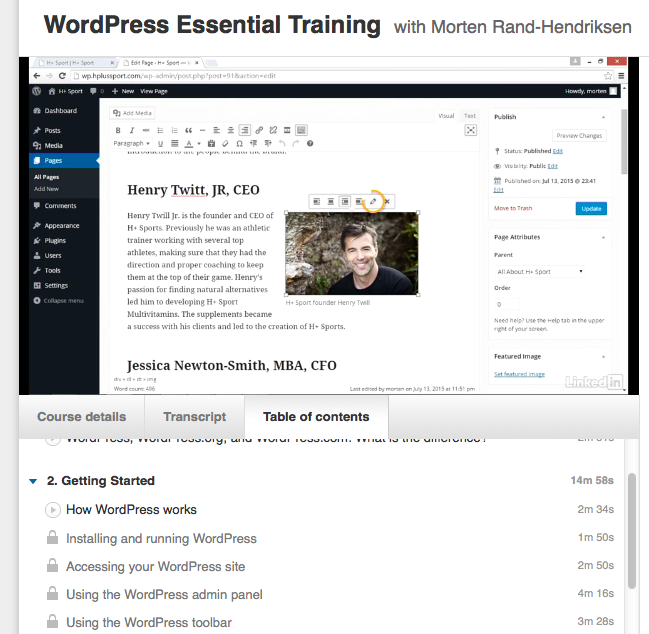Align text right in editor
The width and height of the screenshot is (649, 634).
pyautogui.click(x=245, y=130)
